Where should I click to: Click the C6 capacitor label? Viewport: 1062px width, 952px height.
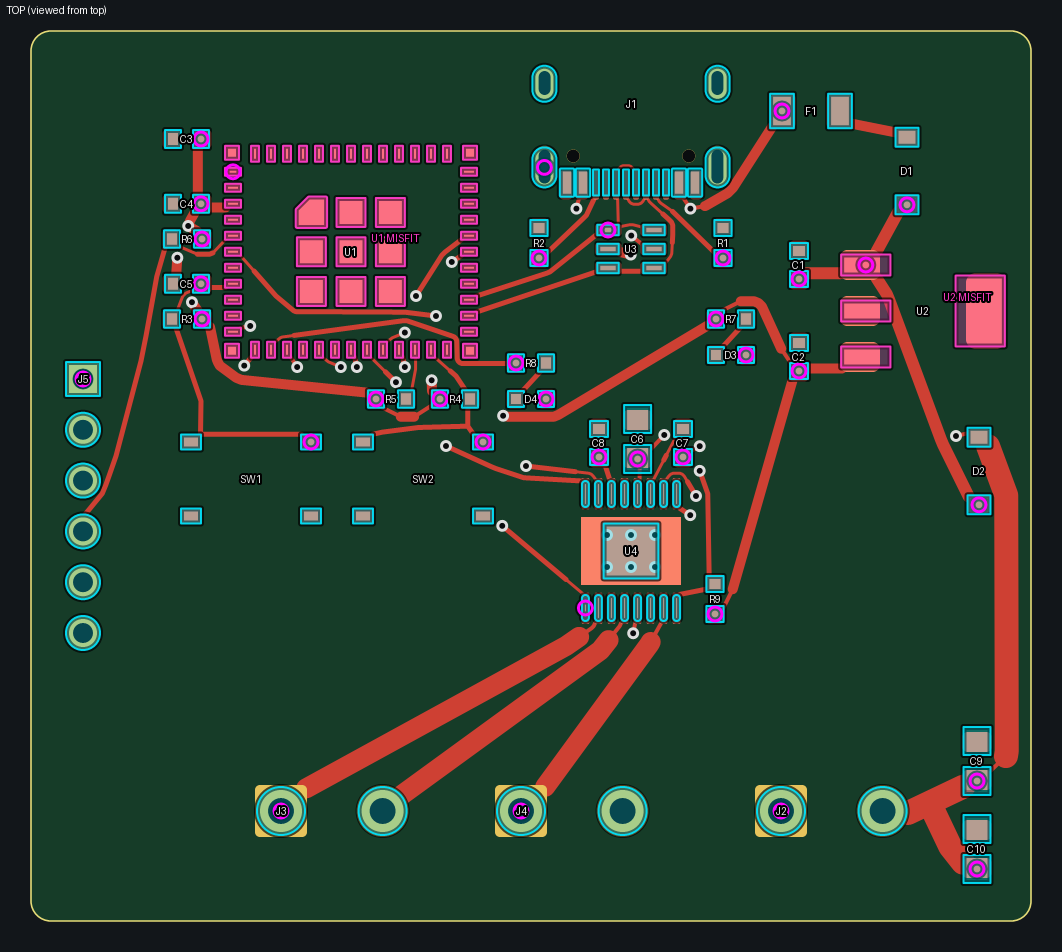[637, 439]
